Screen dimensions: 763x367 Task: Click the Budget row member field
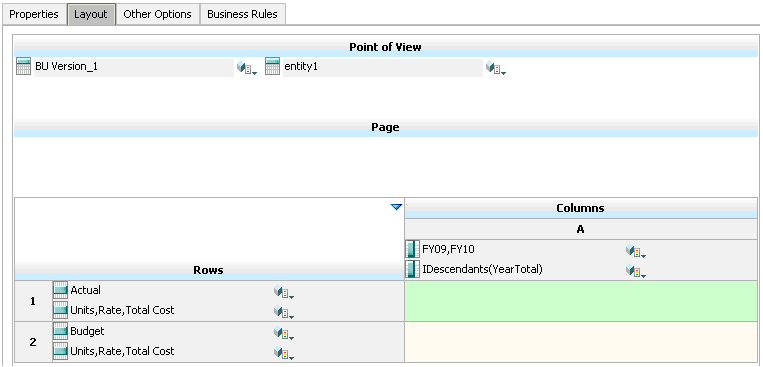click(x=171, y=331)
